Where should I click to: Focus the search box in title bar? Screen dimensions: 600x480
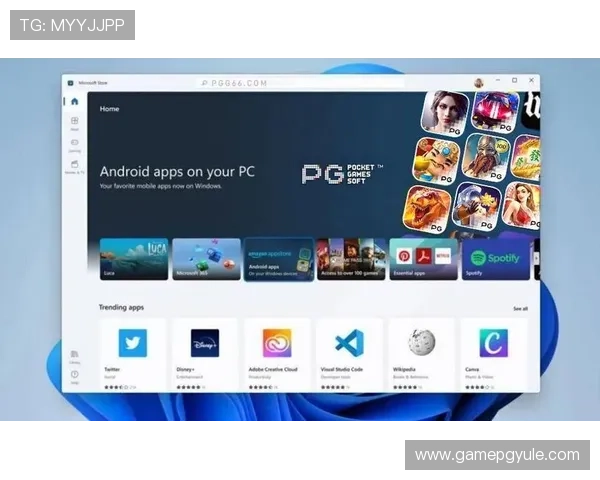coord(300,83)
